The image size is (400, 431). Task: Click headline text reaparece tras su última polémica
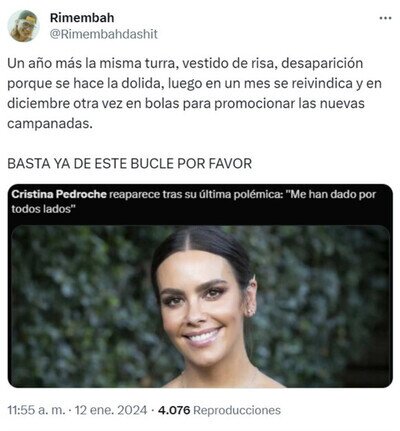point(196,194)
